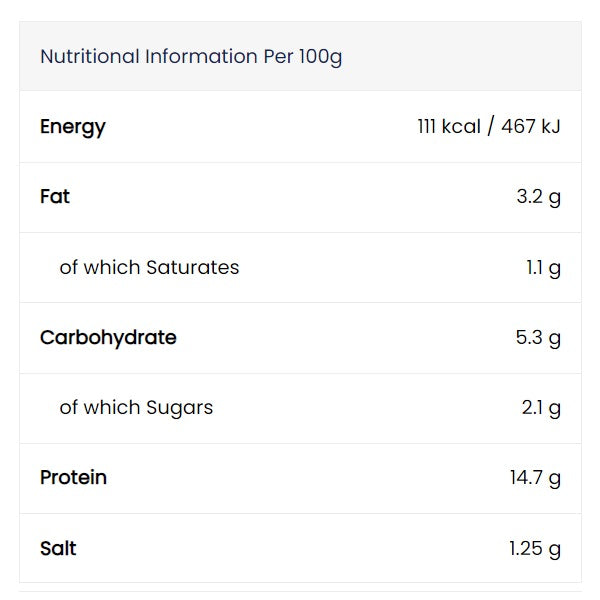Select the 111 kcal energy value
Screen dimensions: 600x600
click(449, 127)
